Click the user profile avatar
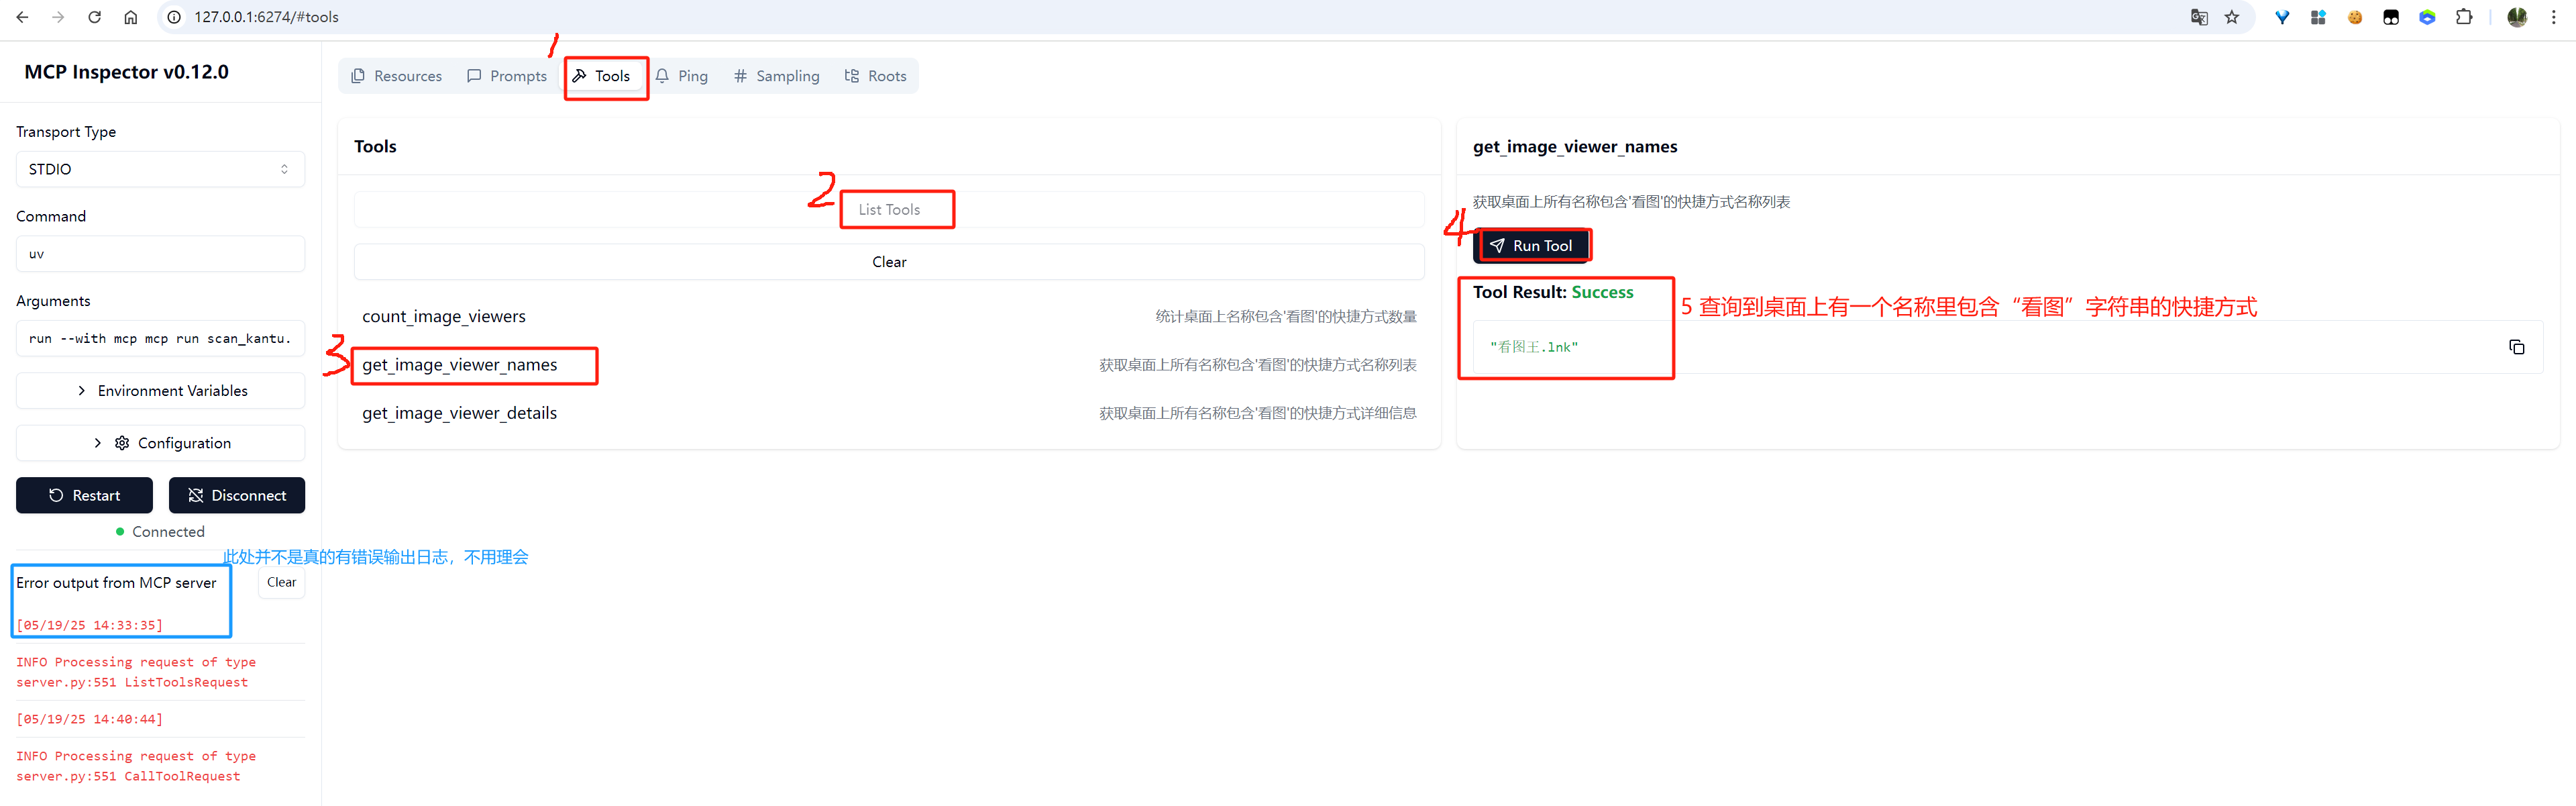Image resolution: width=2576 pixels, height=806 pixels. point(2516,17)
